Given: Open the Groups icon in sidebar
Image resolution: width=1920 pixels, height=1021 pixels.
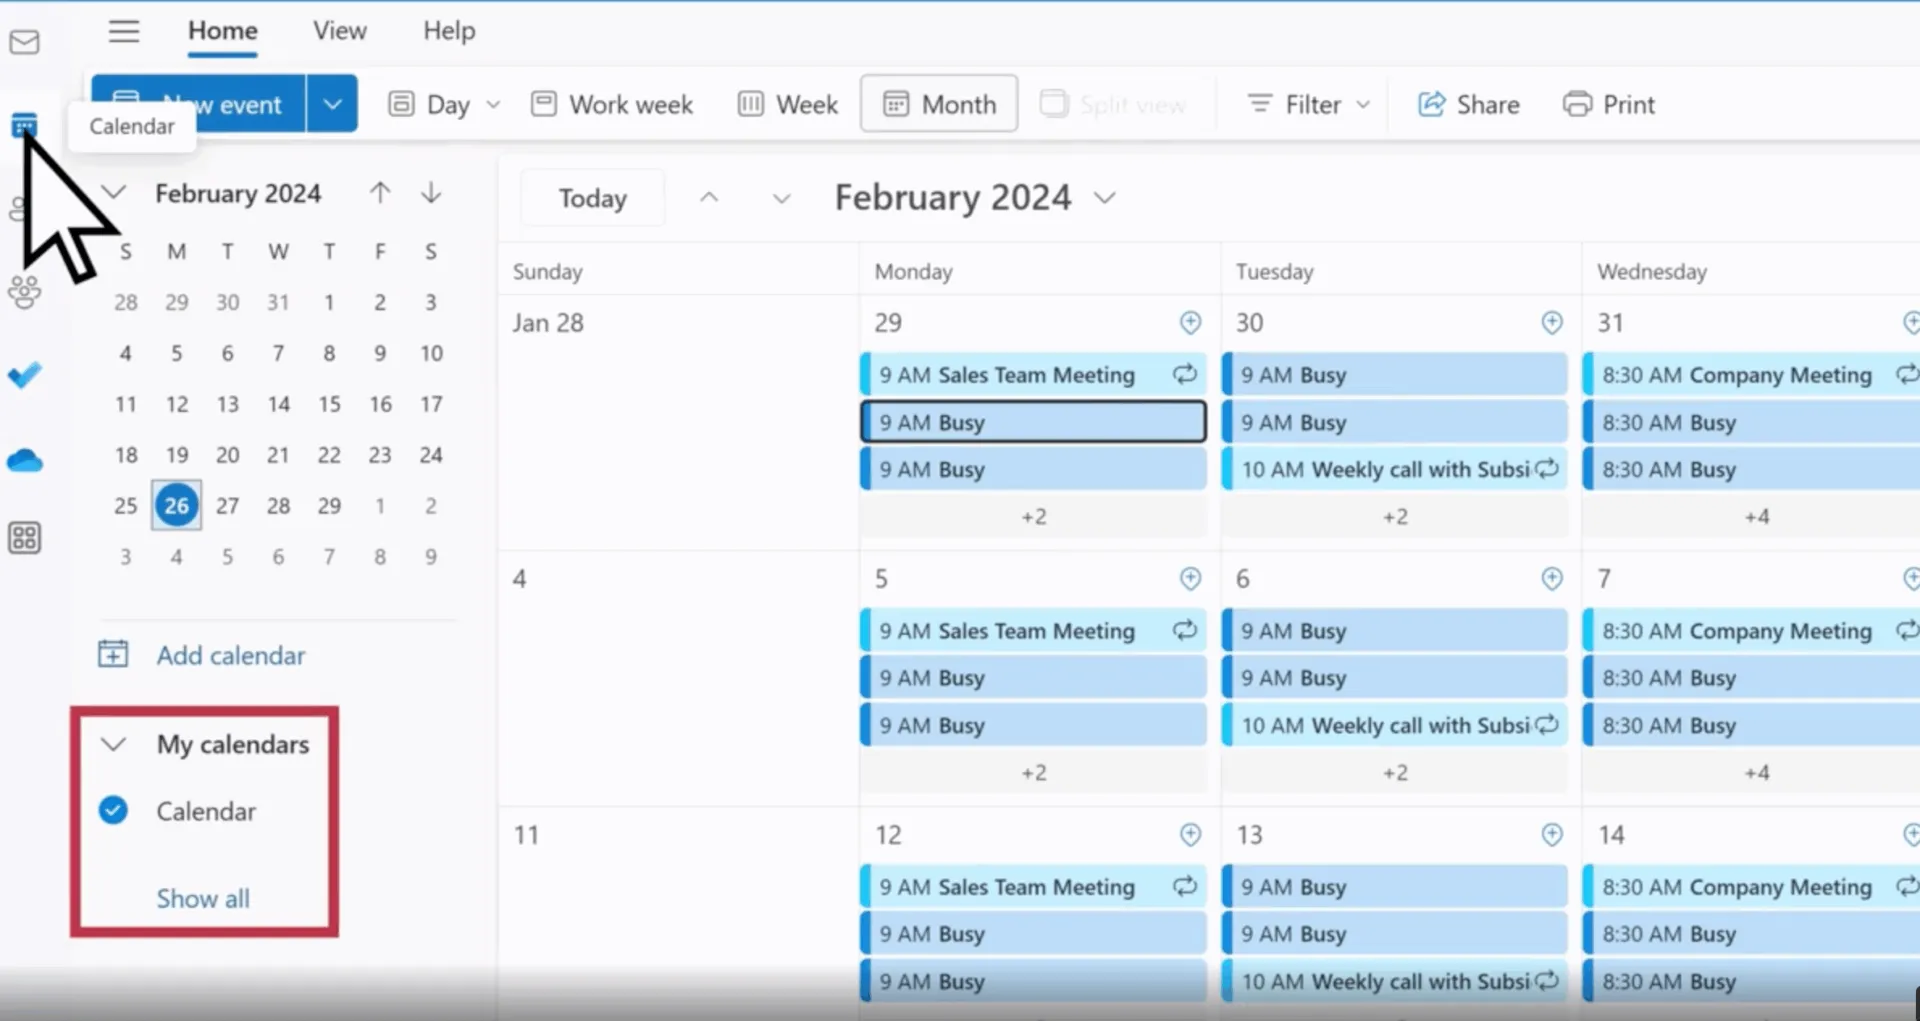Looking at the screenshot, I should 24,293.
